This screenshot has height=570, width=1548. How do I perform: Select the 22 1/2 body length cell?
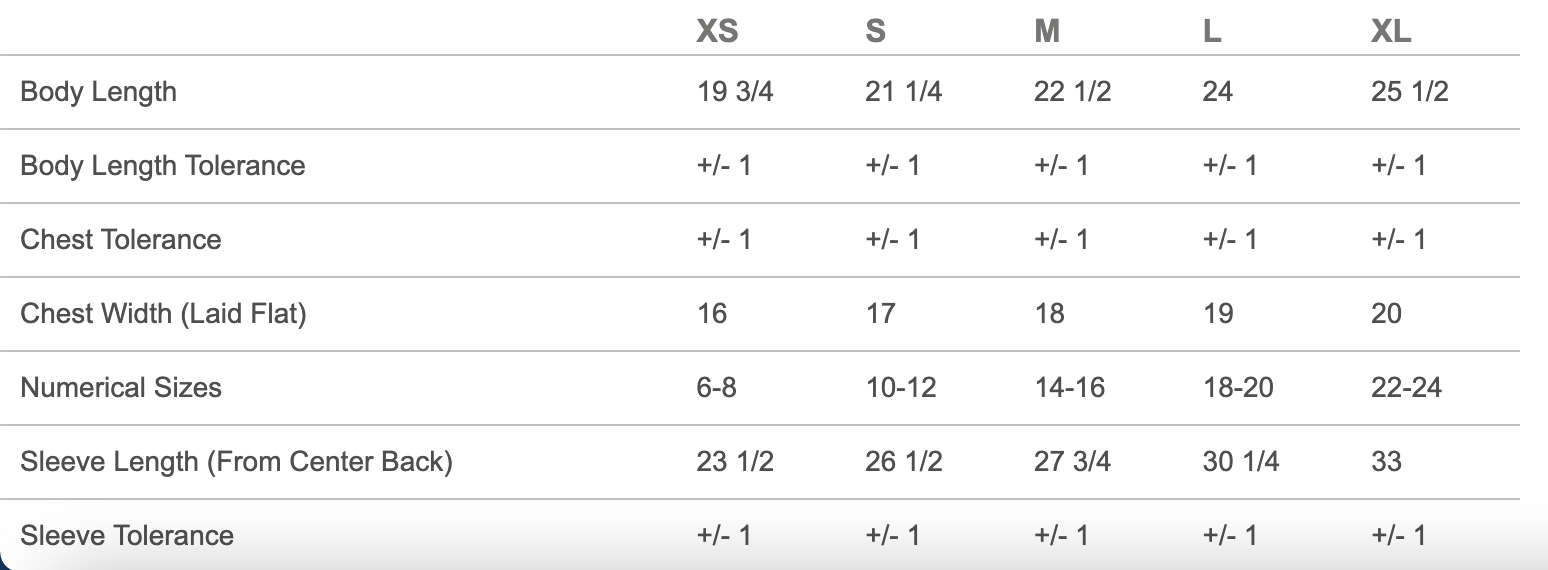coord(1072,92)
